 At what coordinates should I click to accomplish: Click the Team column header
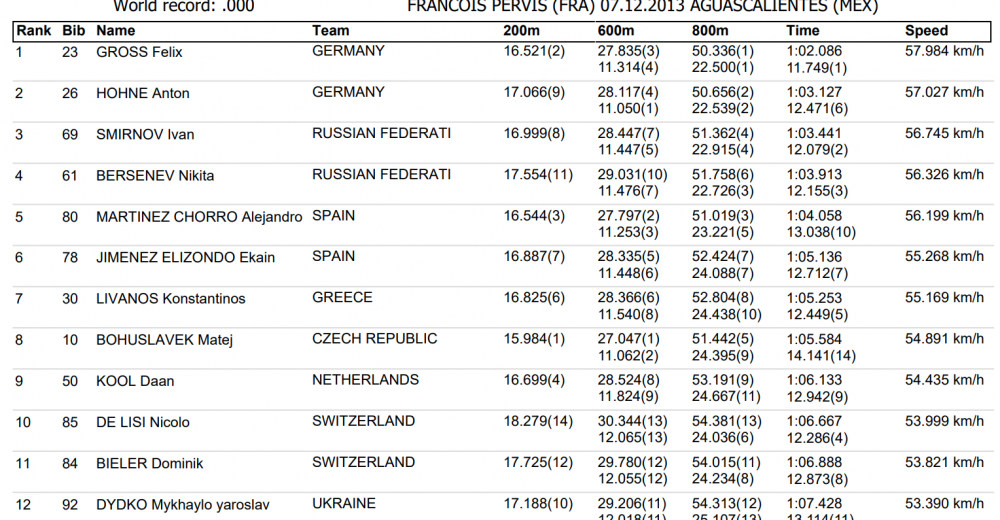pos(330,31)
